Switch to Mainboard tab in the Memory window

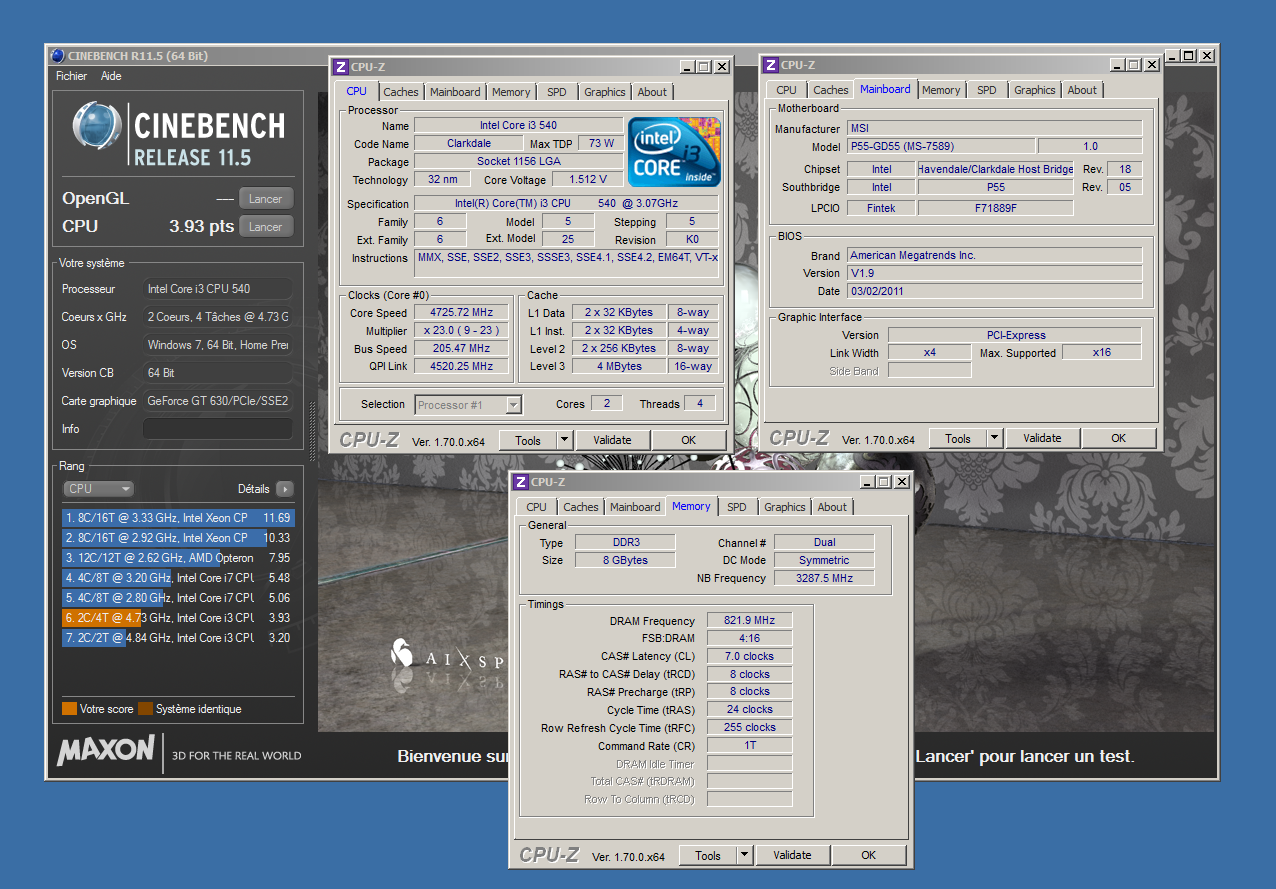(635, 507)
